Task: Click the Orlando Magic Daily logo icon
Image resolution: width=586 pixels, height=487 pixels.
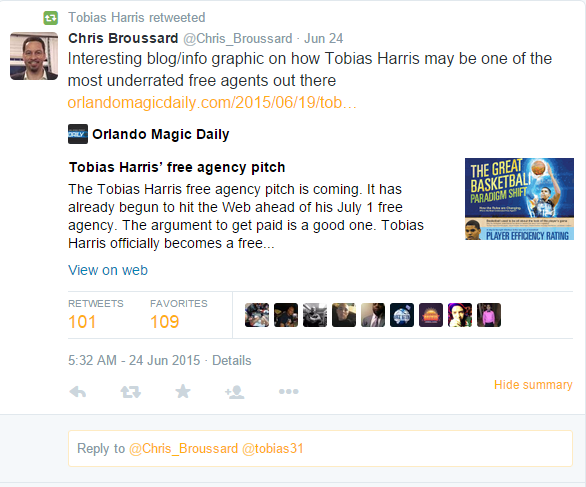Action: [x=78, y=134]
